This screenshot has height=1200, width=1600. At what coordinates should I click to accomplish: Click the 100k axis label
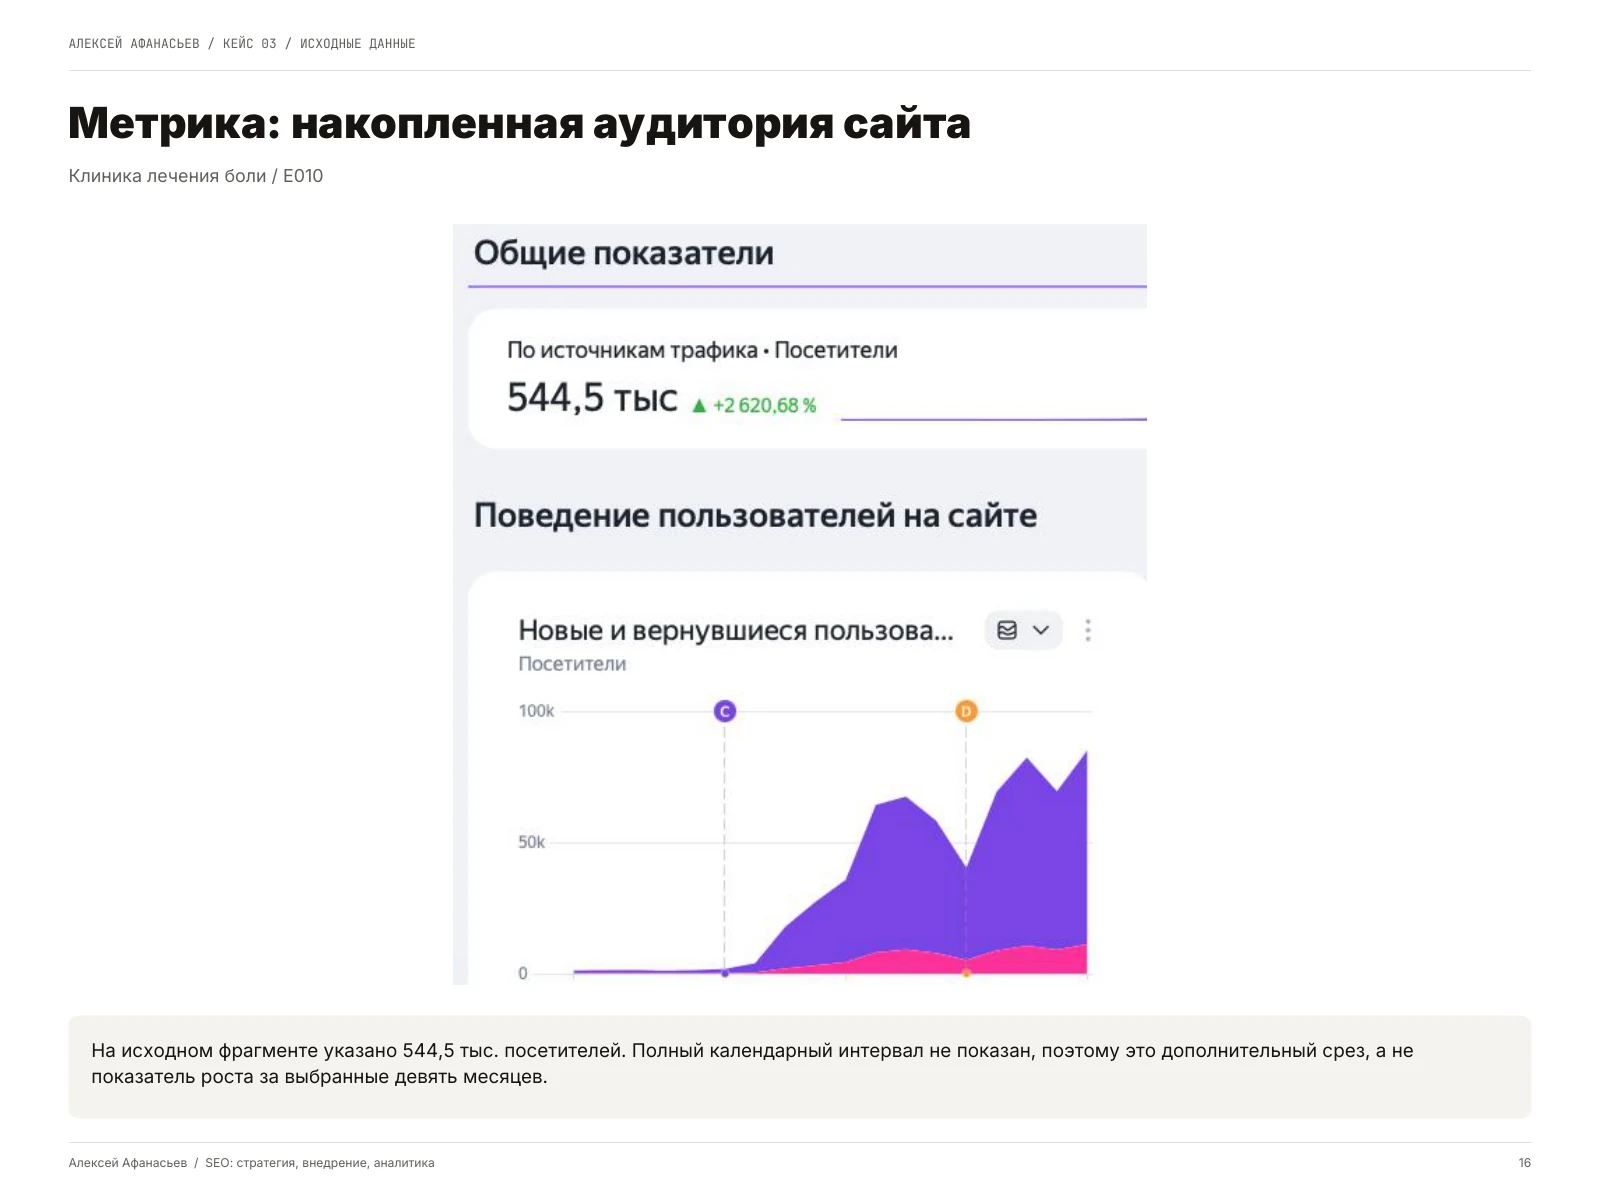536,711
